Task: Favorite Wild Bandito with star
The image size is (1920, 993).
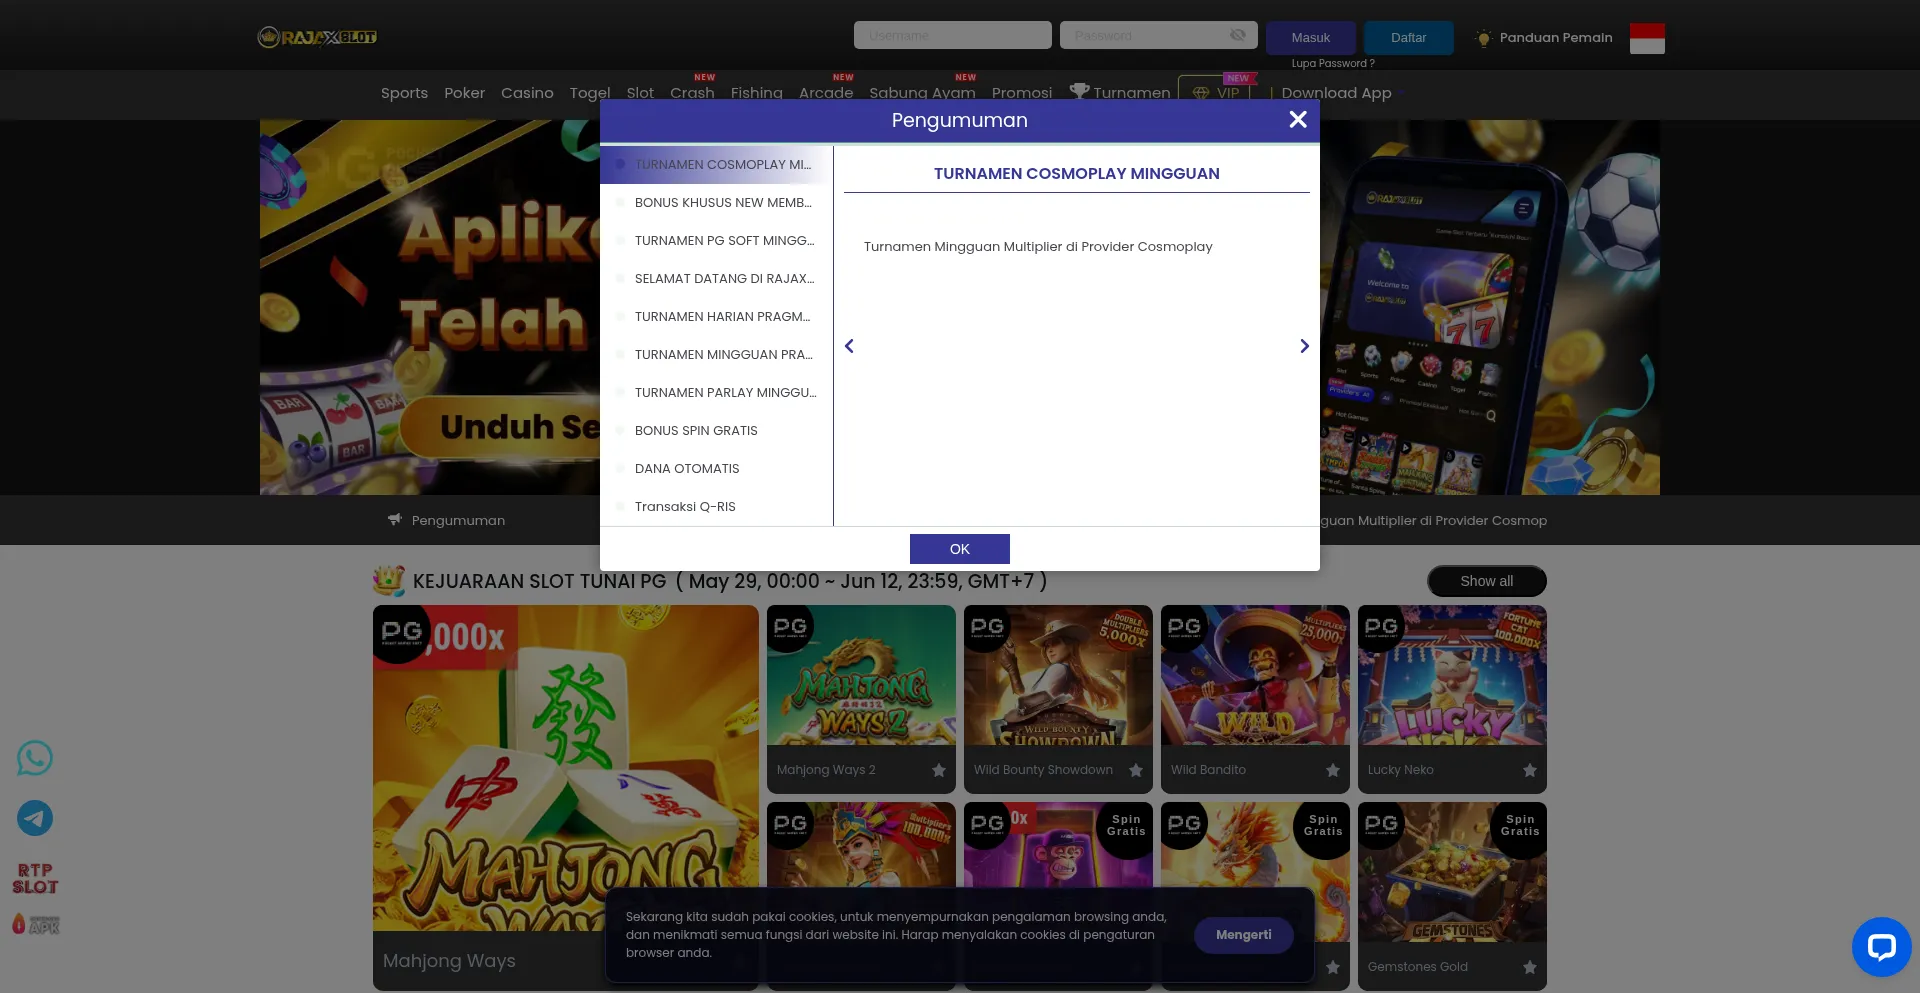Action: click(1333, 770)
